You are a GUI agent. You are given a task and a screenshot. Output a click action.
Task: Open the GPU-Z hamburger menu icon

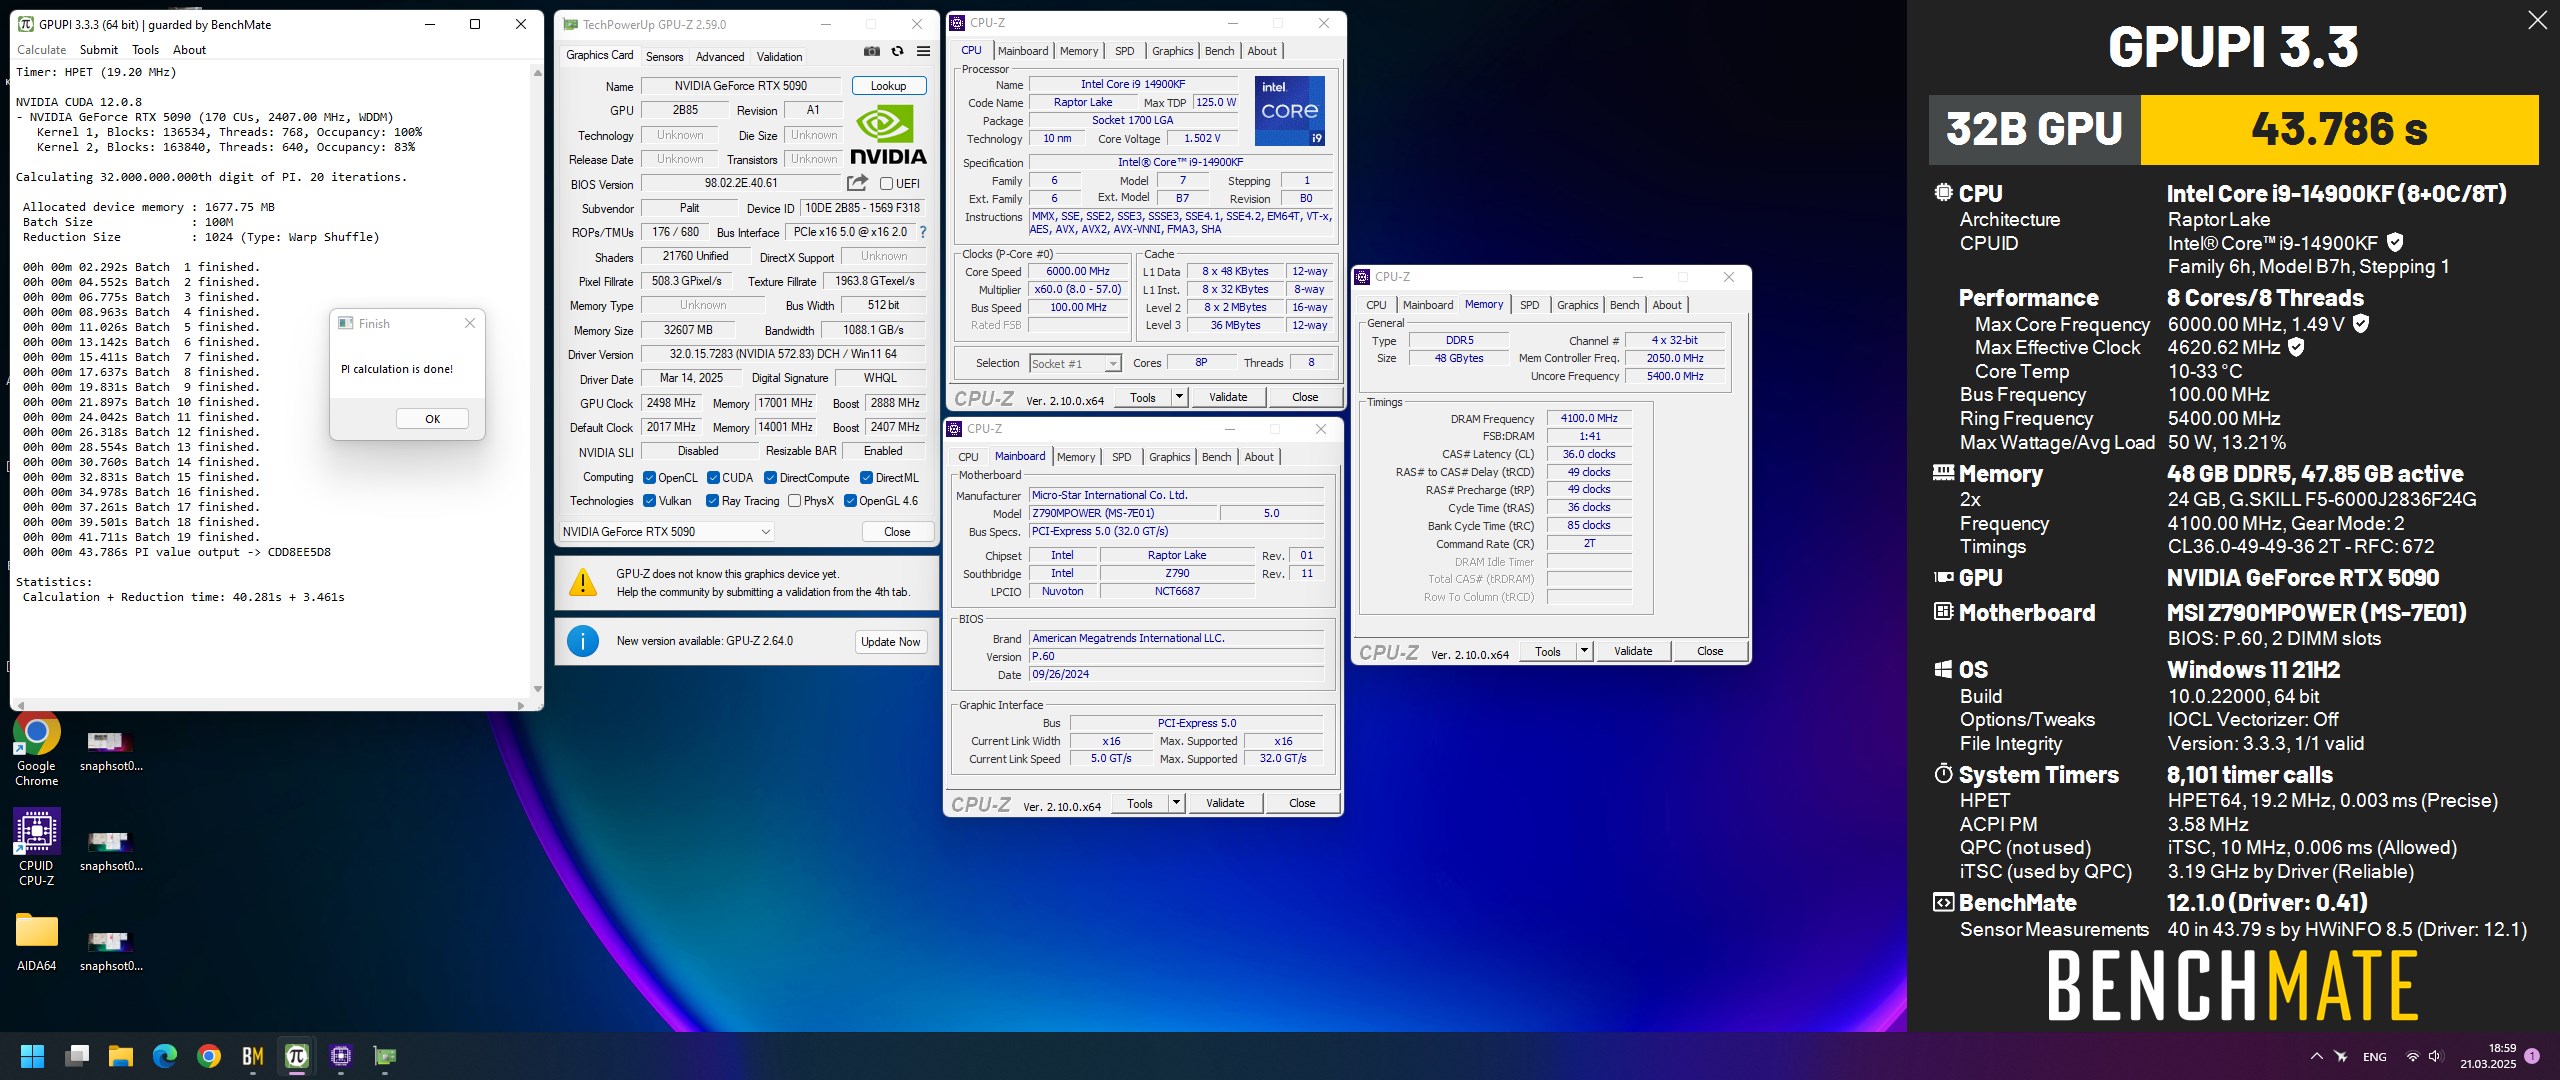click(x=923, y=52)
